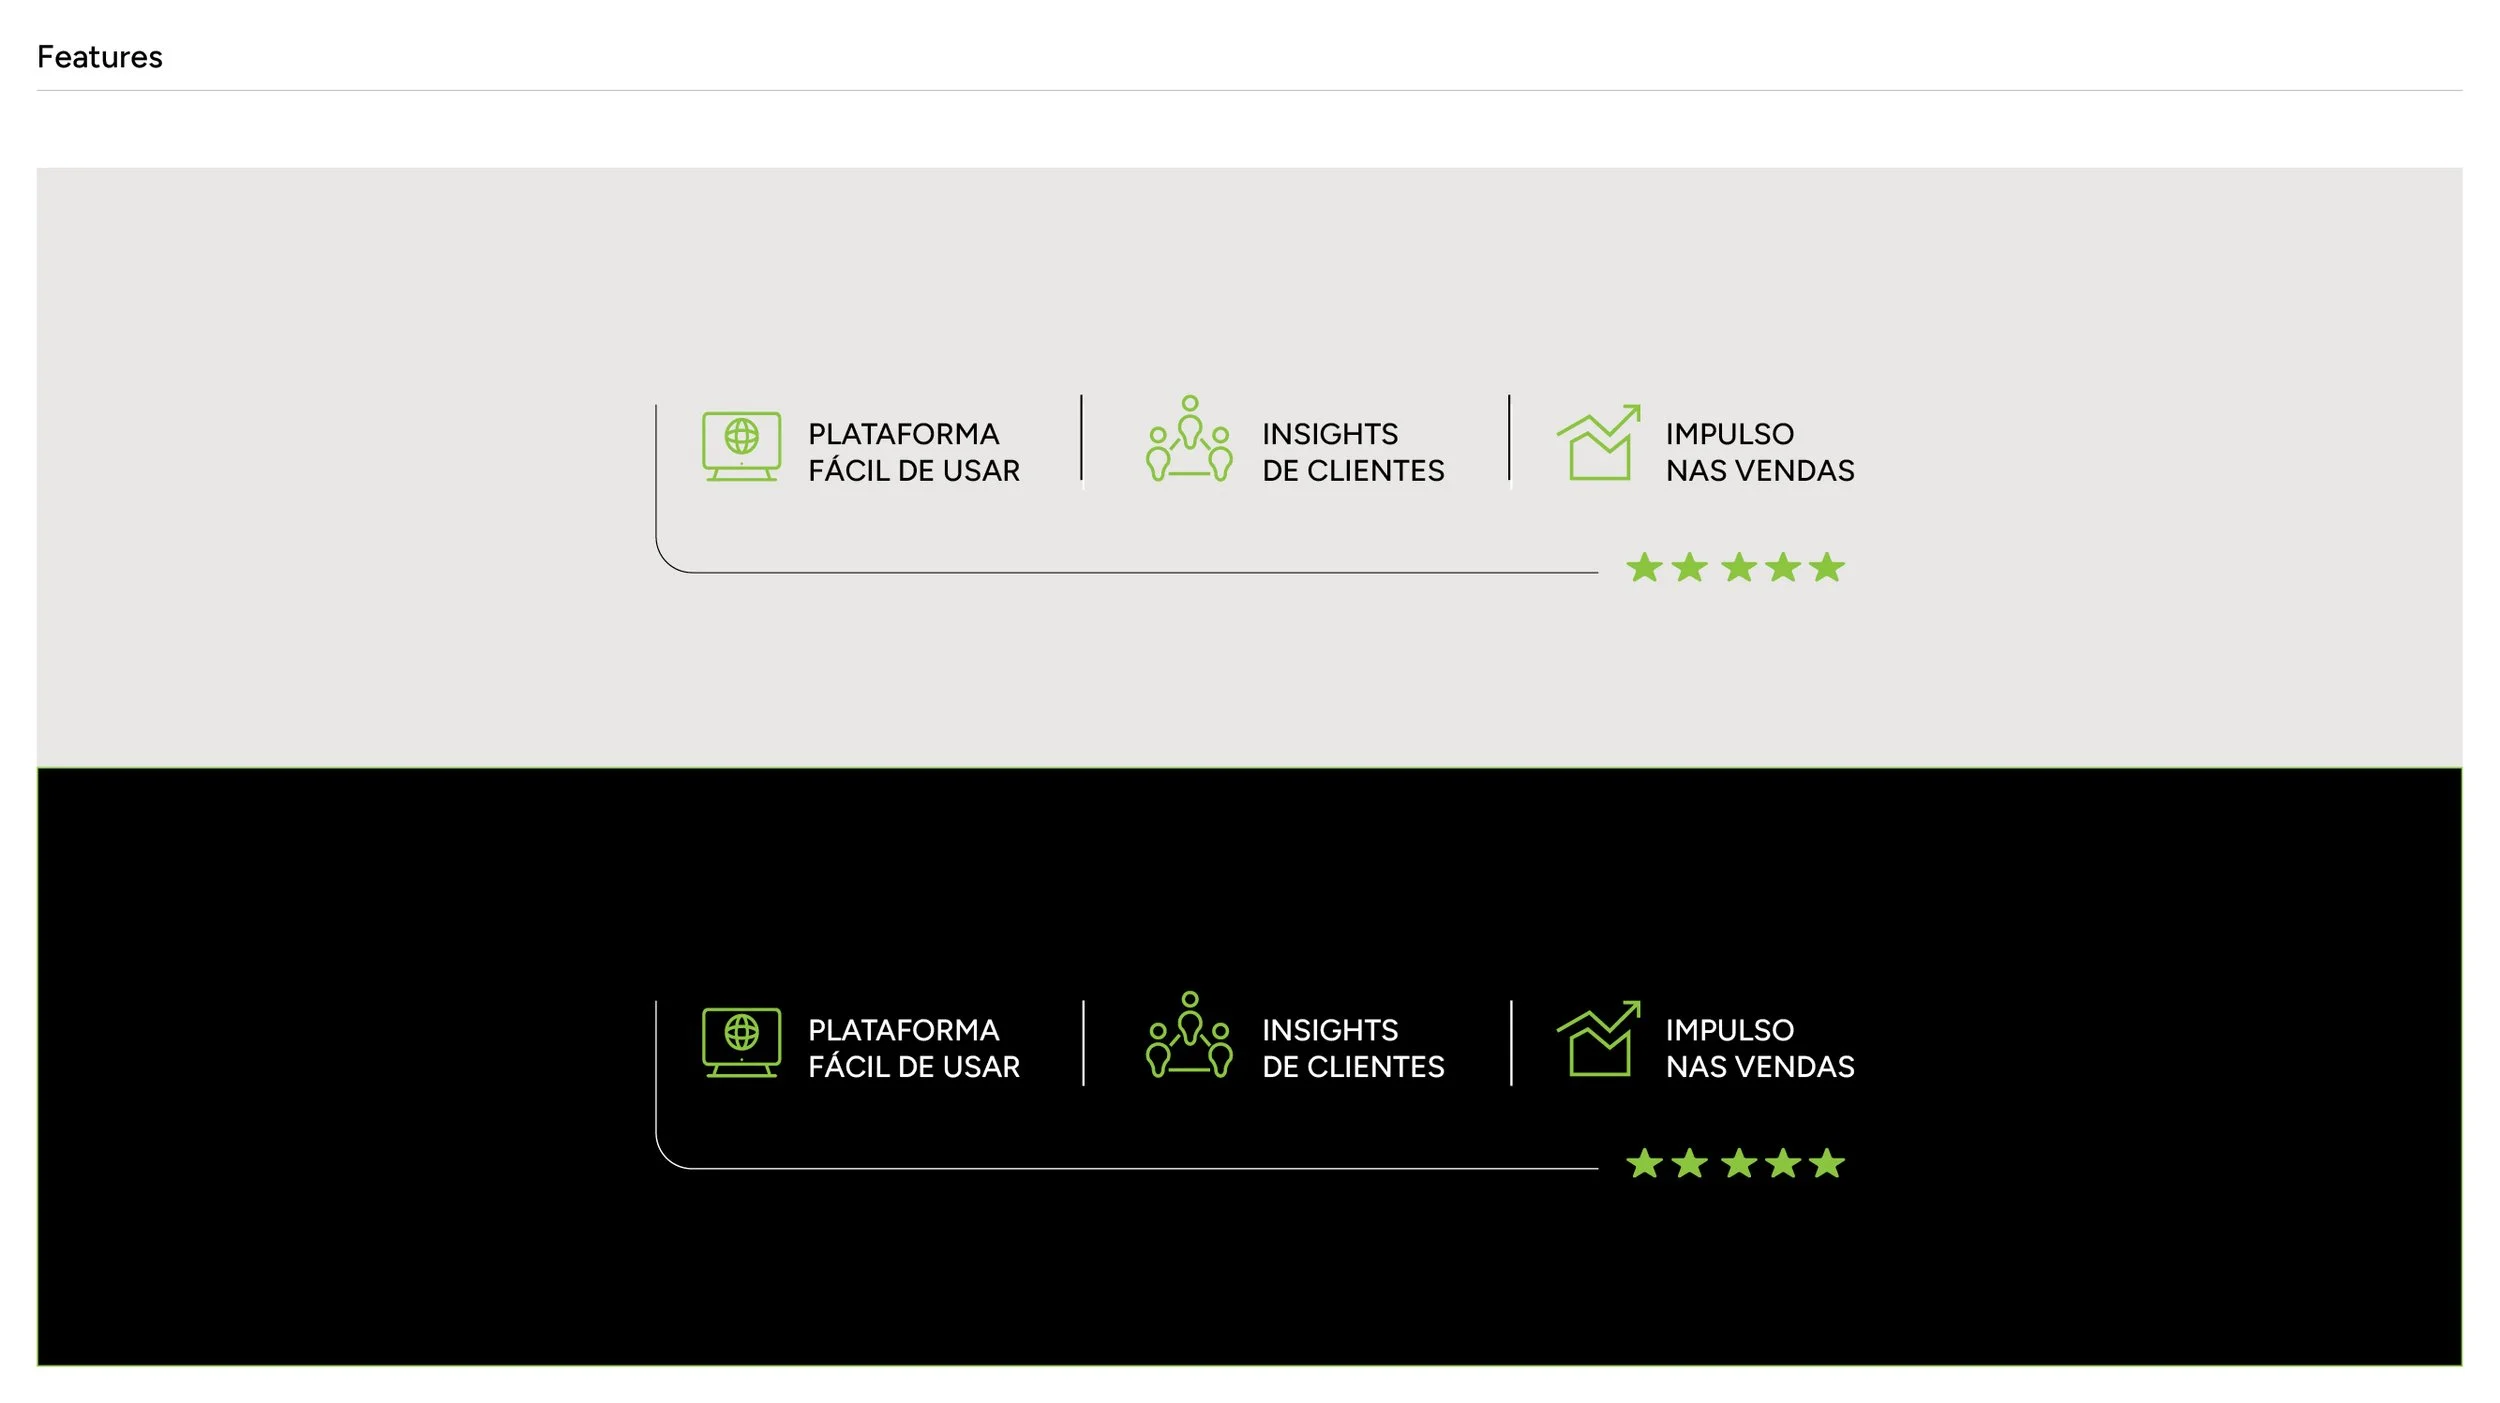The height and width of the screenshot is (1403, 2500).
Task: Click the first green star in black banner
Action: (1644, 1164)
